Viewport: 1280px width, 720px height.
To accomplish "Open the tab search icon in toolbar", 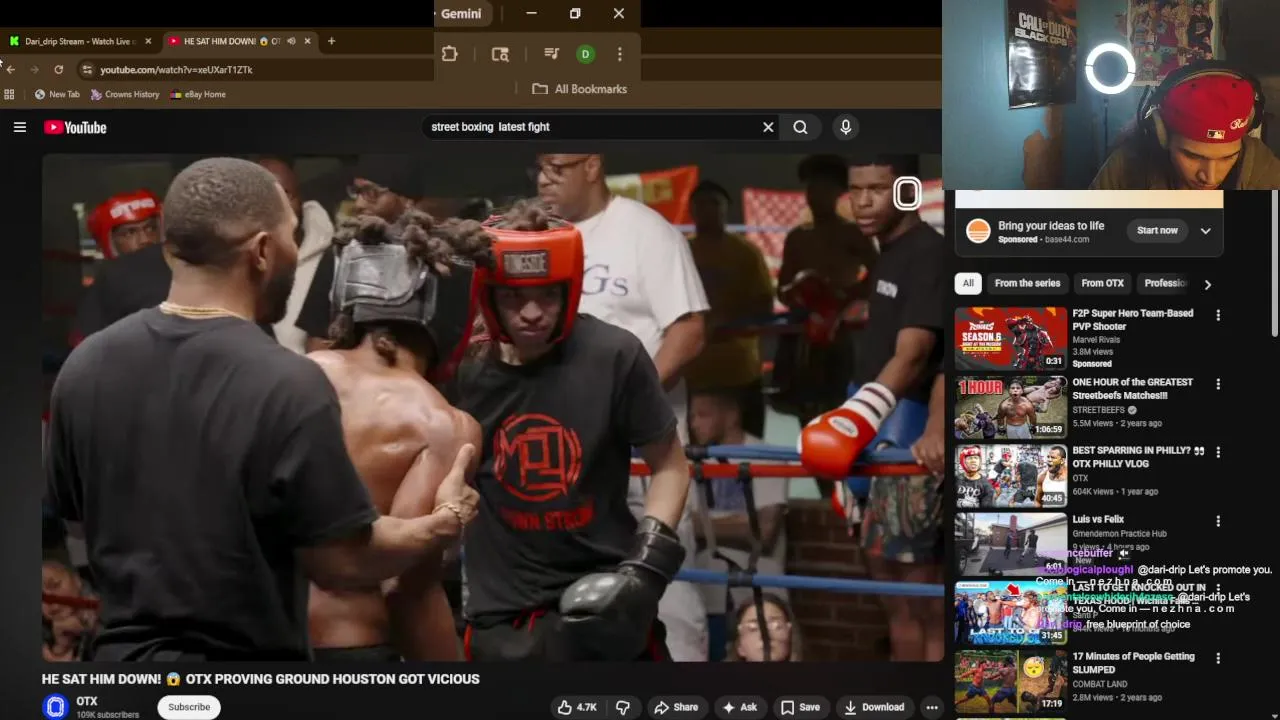I will coord(500,54).
